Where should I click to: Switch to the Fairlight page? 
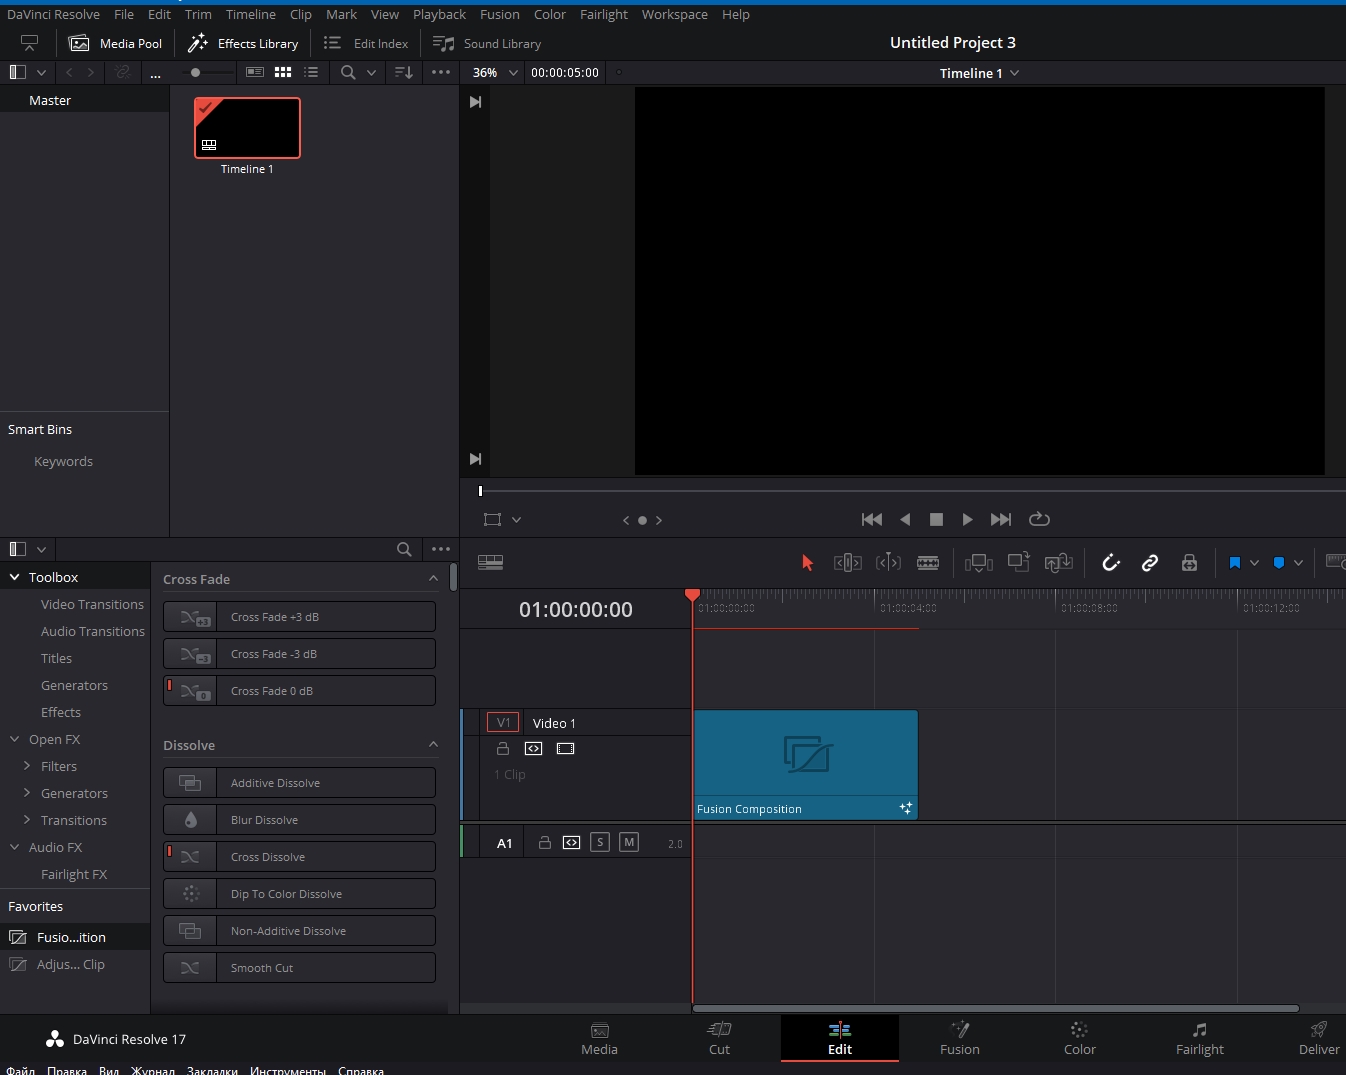tap(1200, 1039)
